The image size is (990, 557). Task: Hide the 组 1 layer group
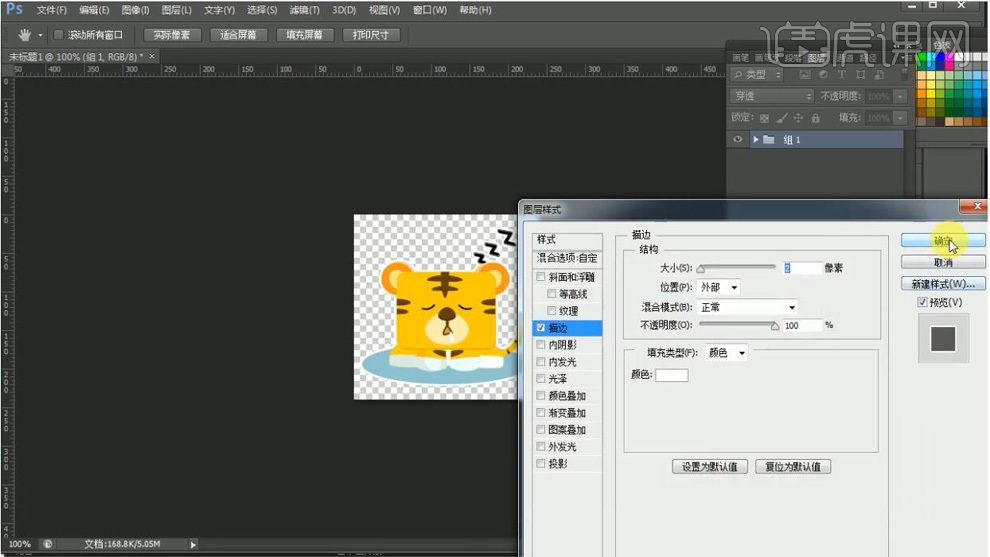coord(737,140)
